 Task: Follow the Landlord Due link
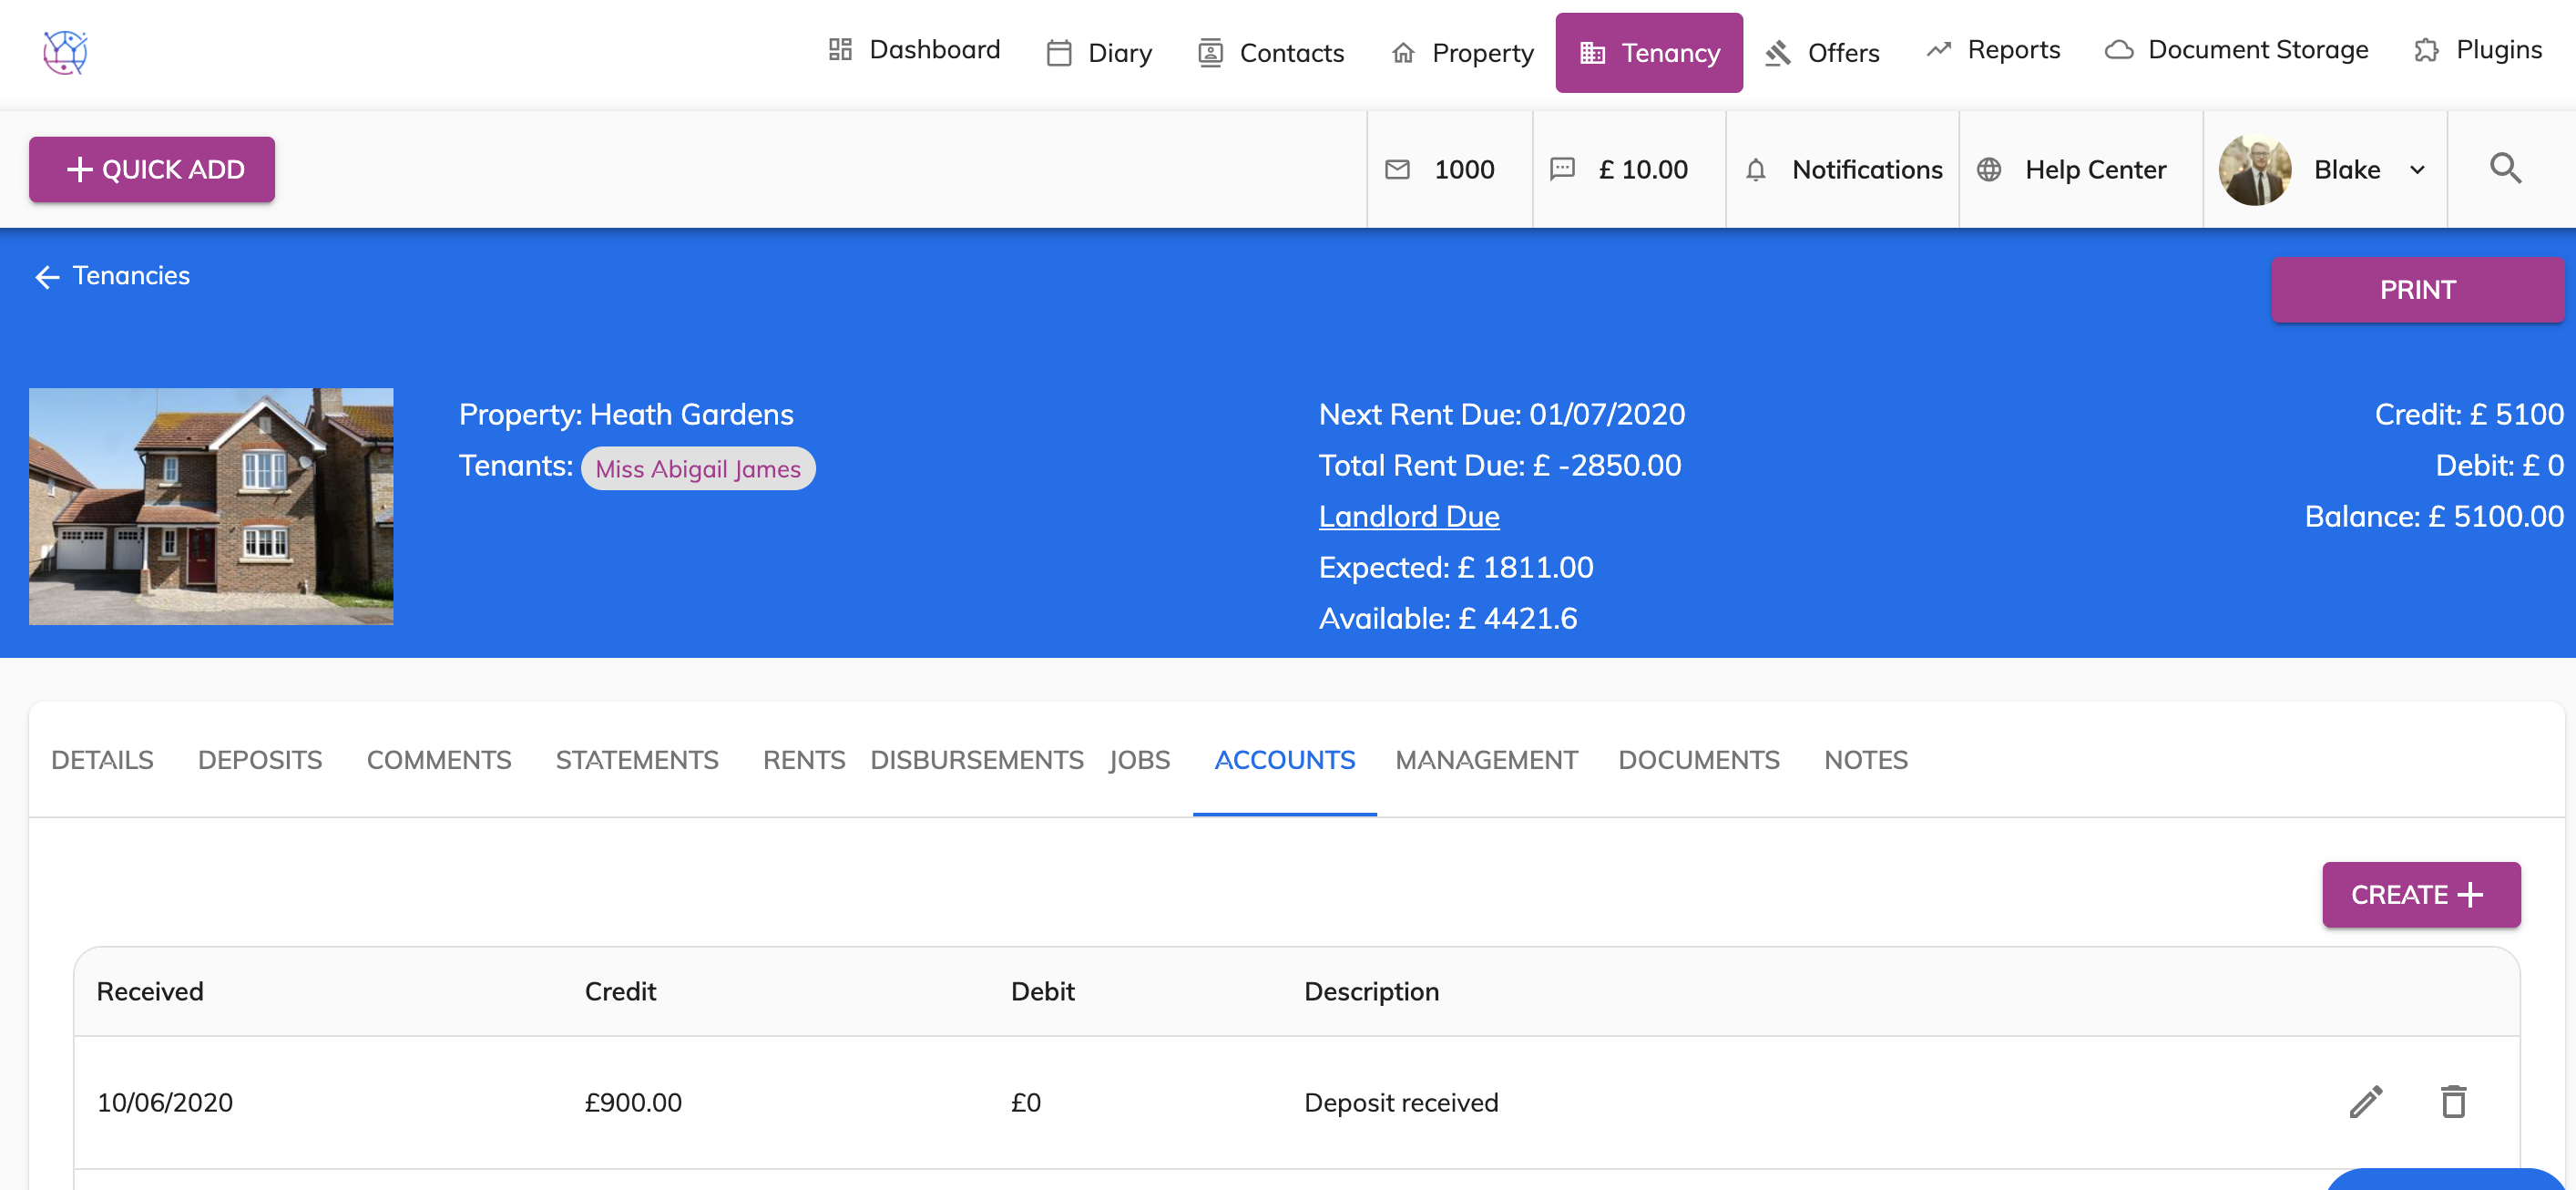coord(1408,516)
